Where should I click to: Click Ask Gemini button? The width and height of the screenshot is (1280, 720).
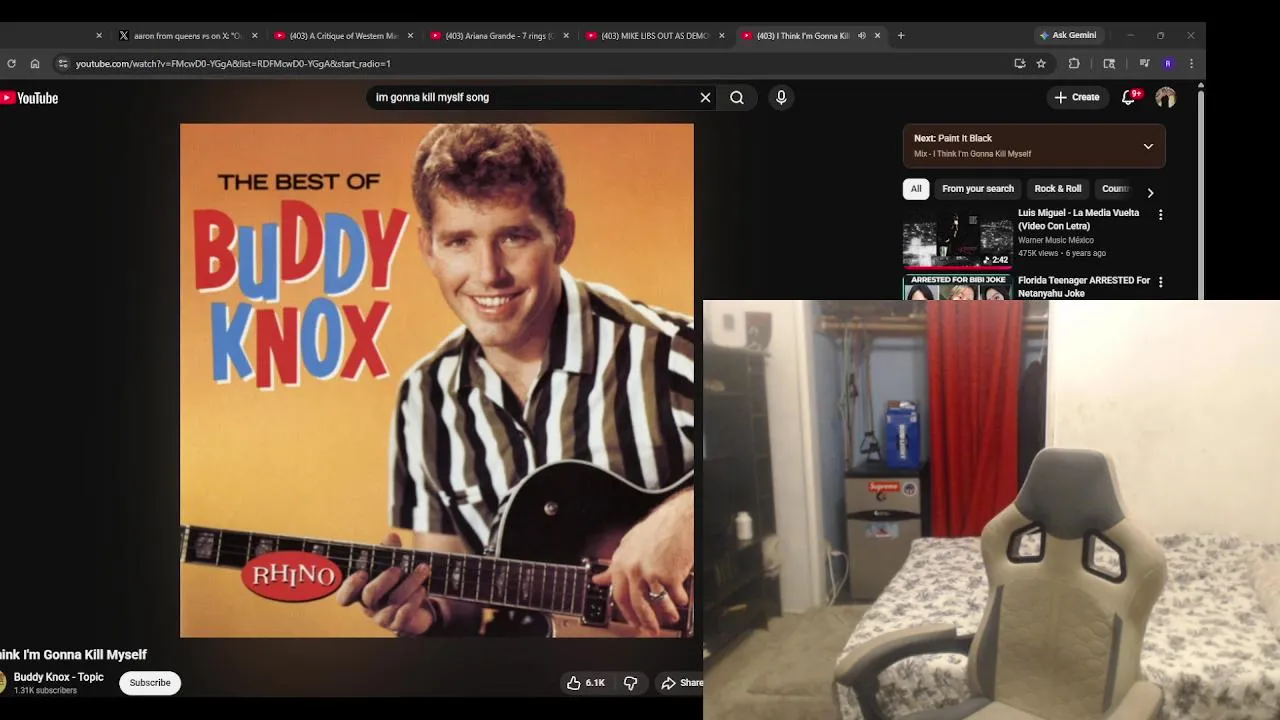[1068, 35]
